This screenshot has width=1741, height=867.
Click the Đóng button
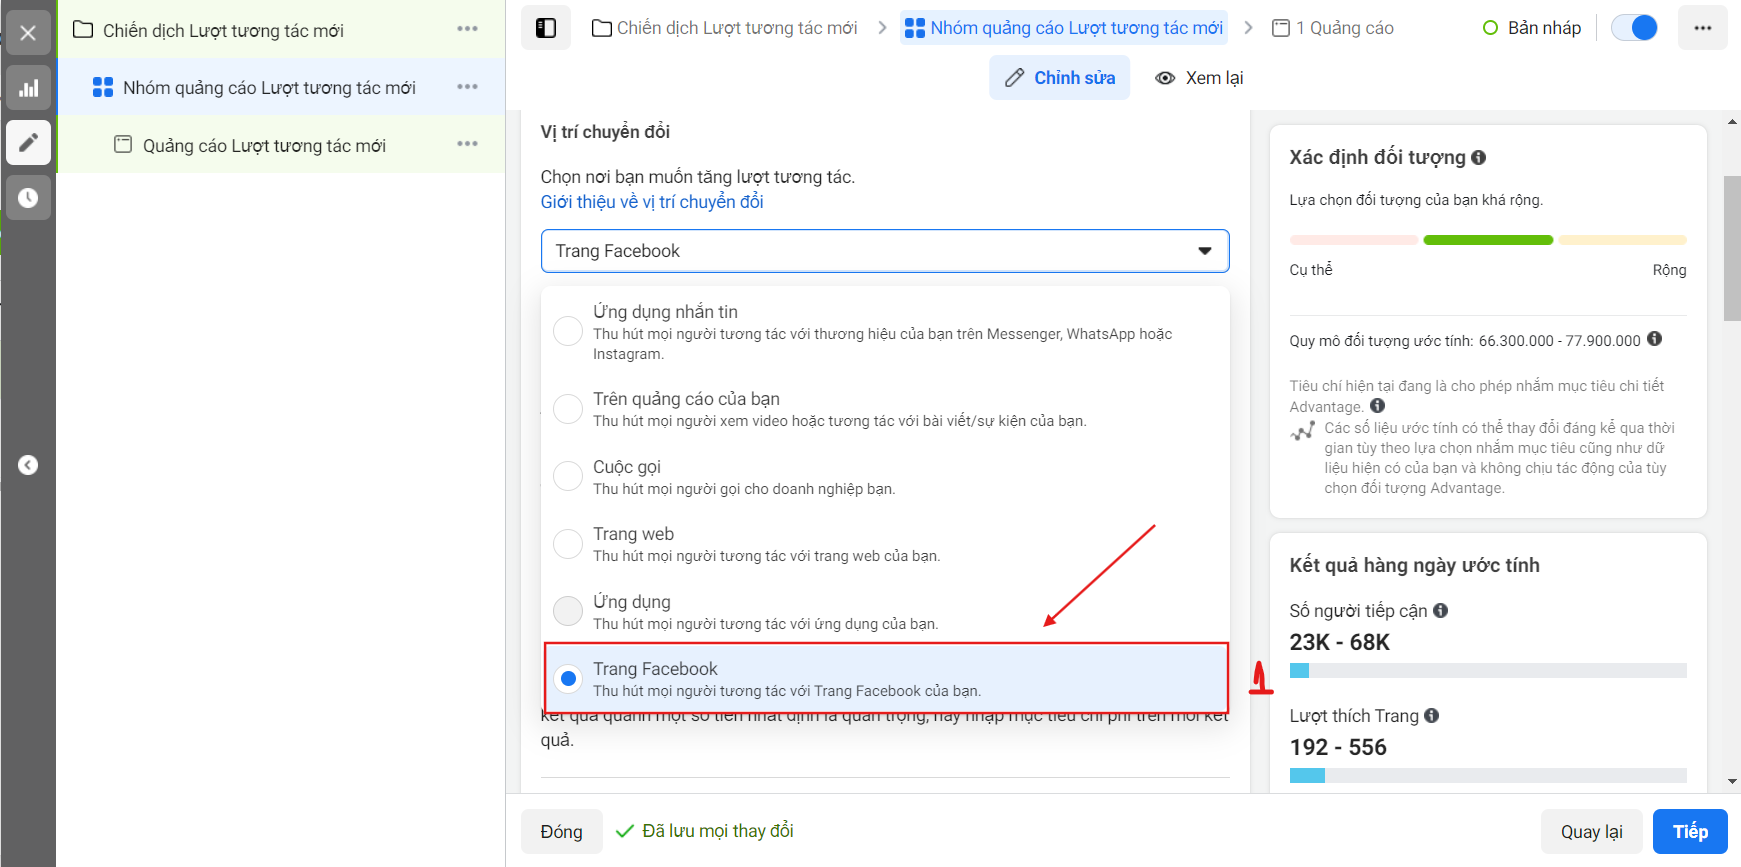point(562,831)
